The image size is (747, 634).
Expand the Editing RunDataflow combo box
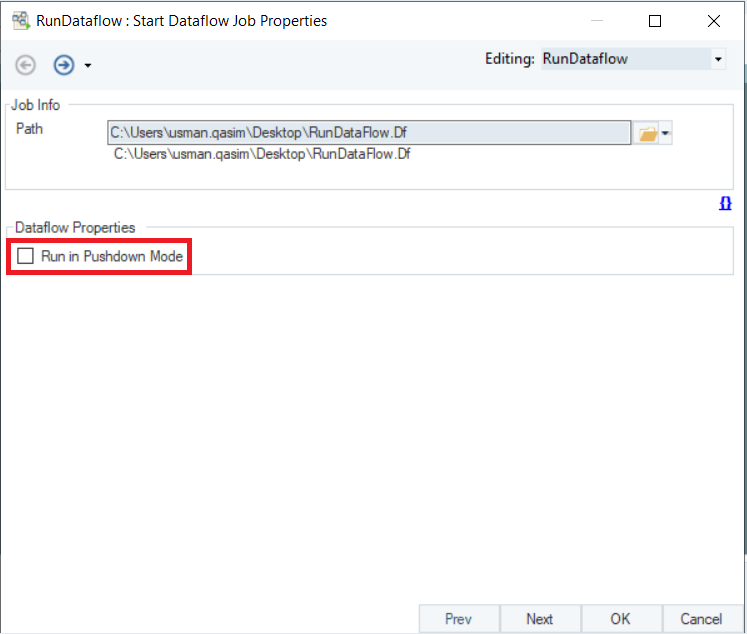point(717,59)
